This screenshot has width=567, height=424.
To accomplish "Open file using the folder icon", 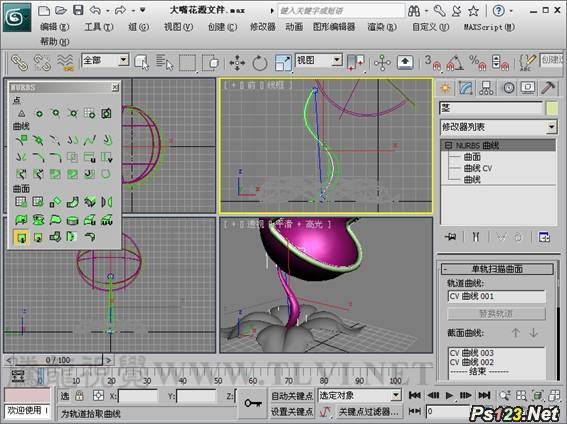I will coord(61,10).
